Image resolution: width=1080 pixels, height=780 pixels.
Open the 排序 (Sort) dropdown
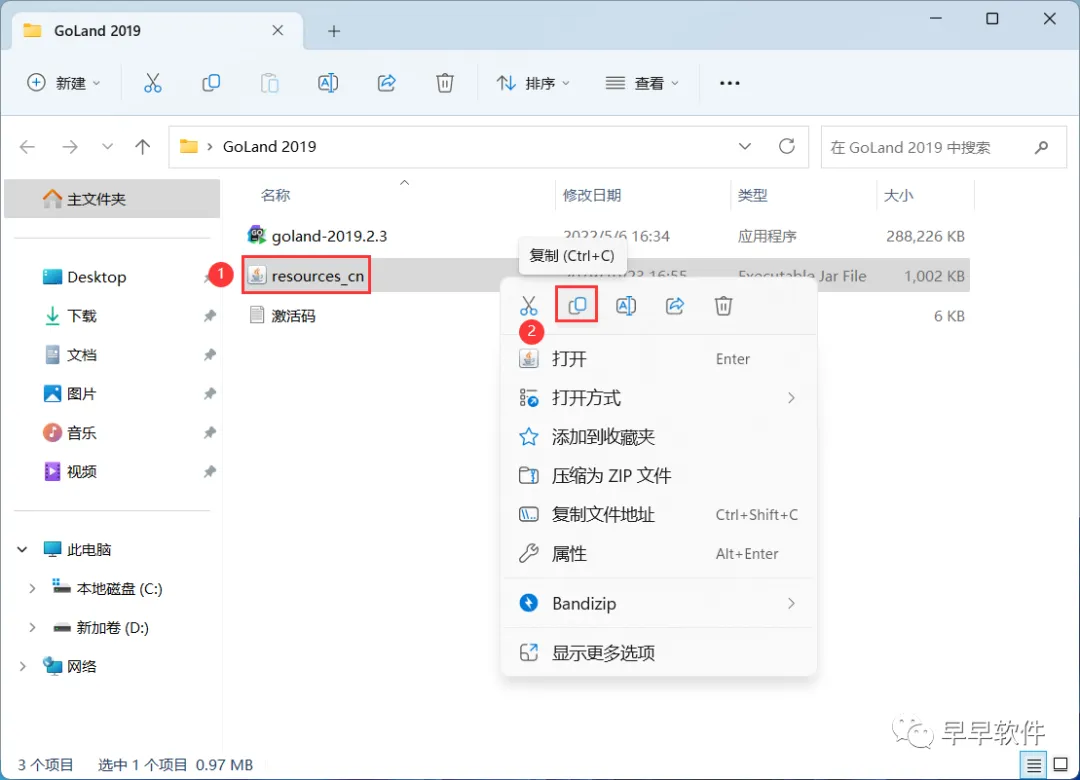click(x=533, y=83)
